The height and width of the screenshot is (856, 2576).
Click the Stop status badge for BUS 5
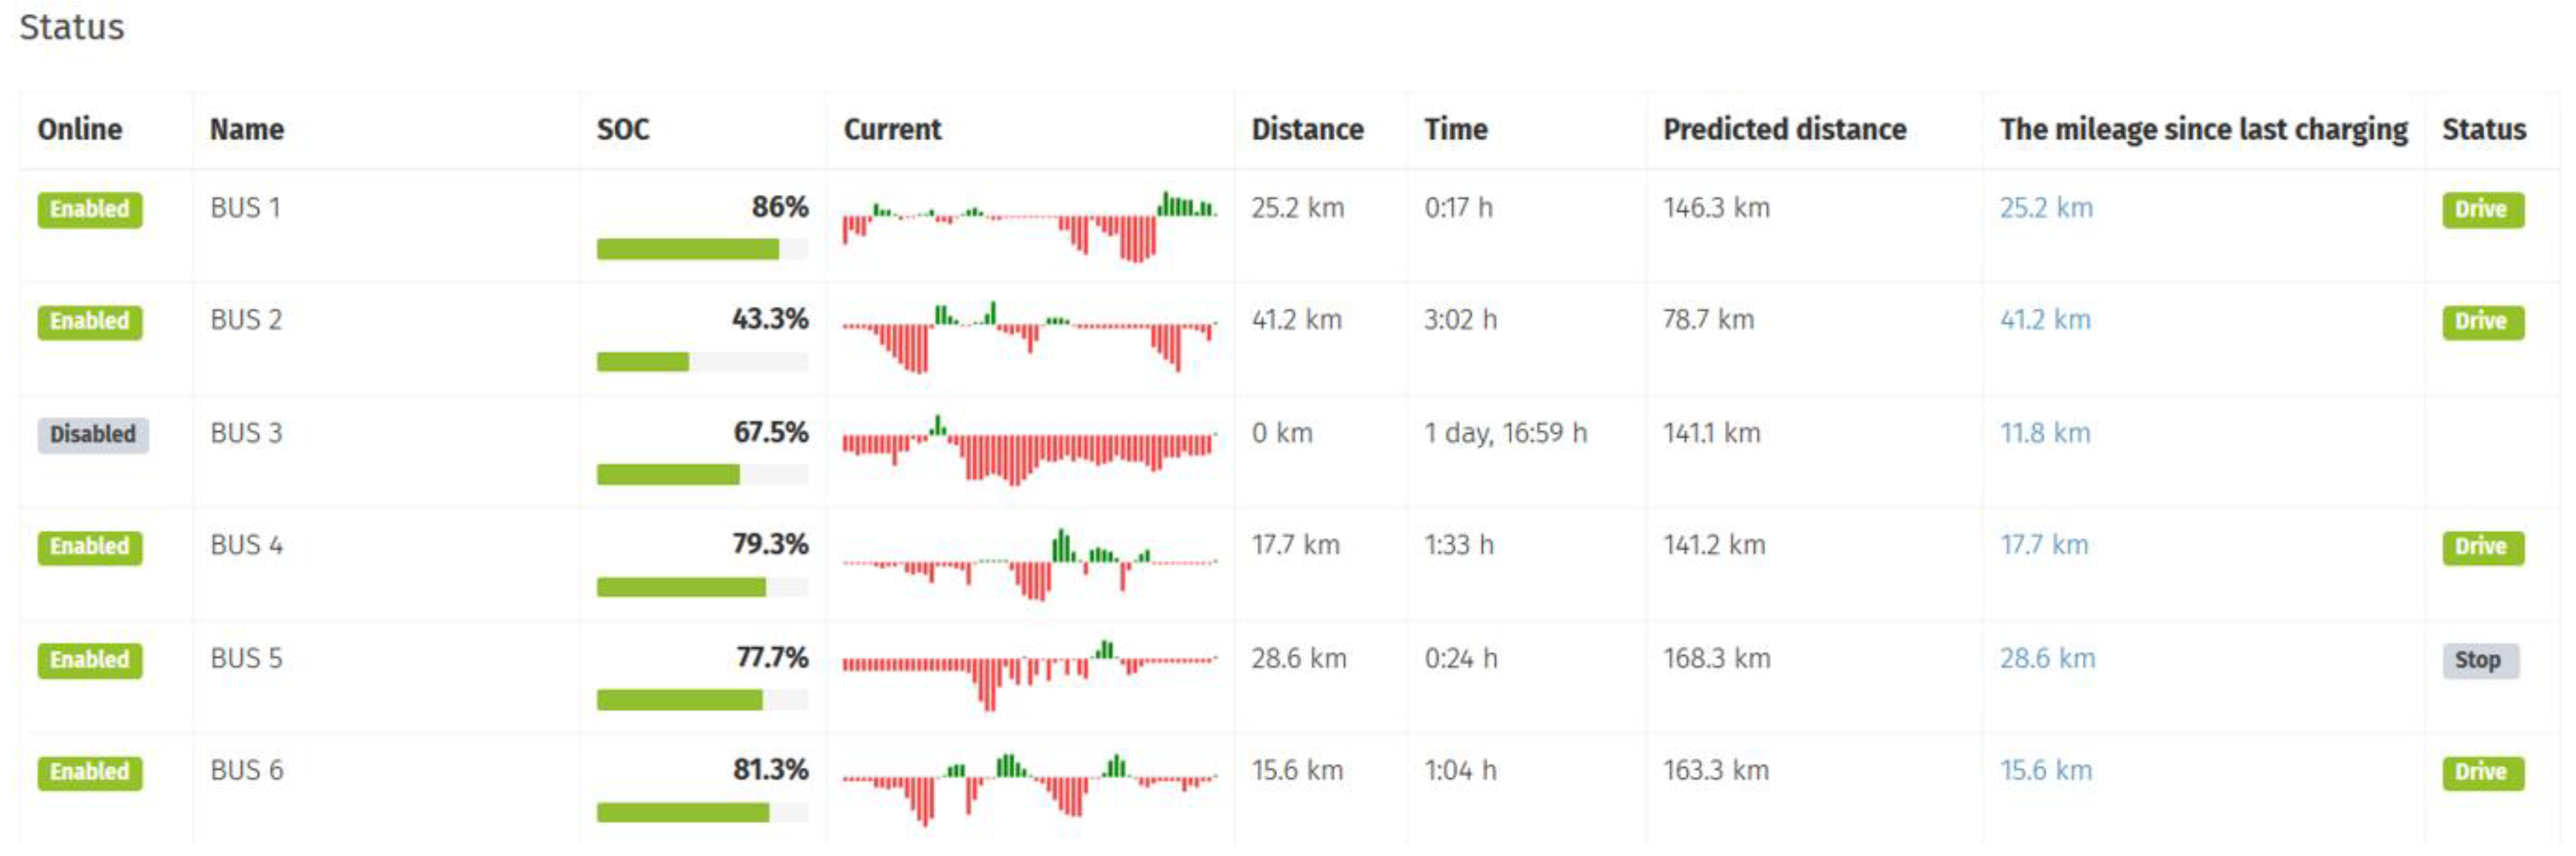(2478, 660)
